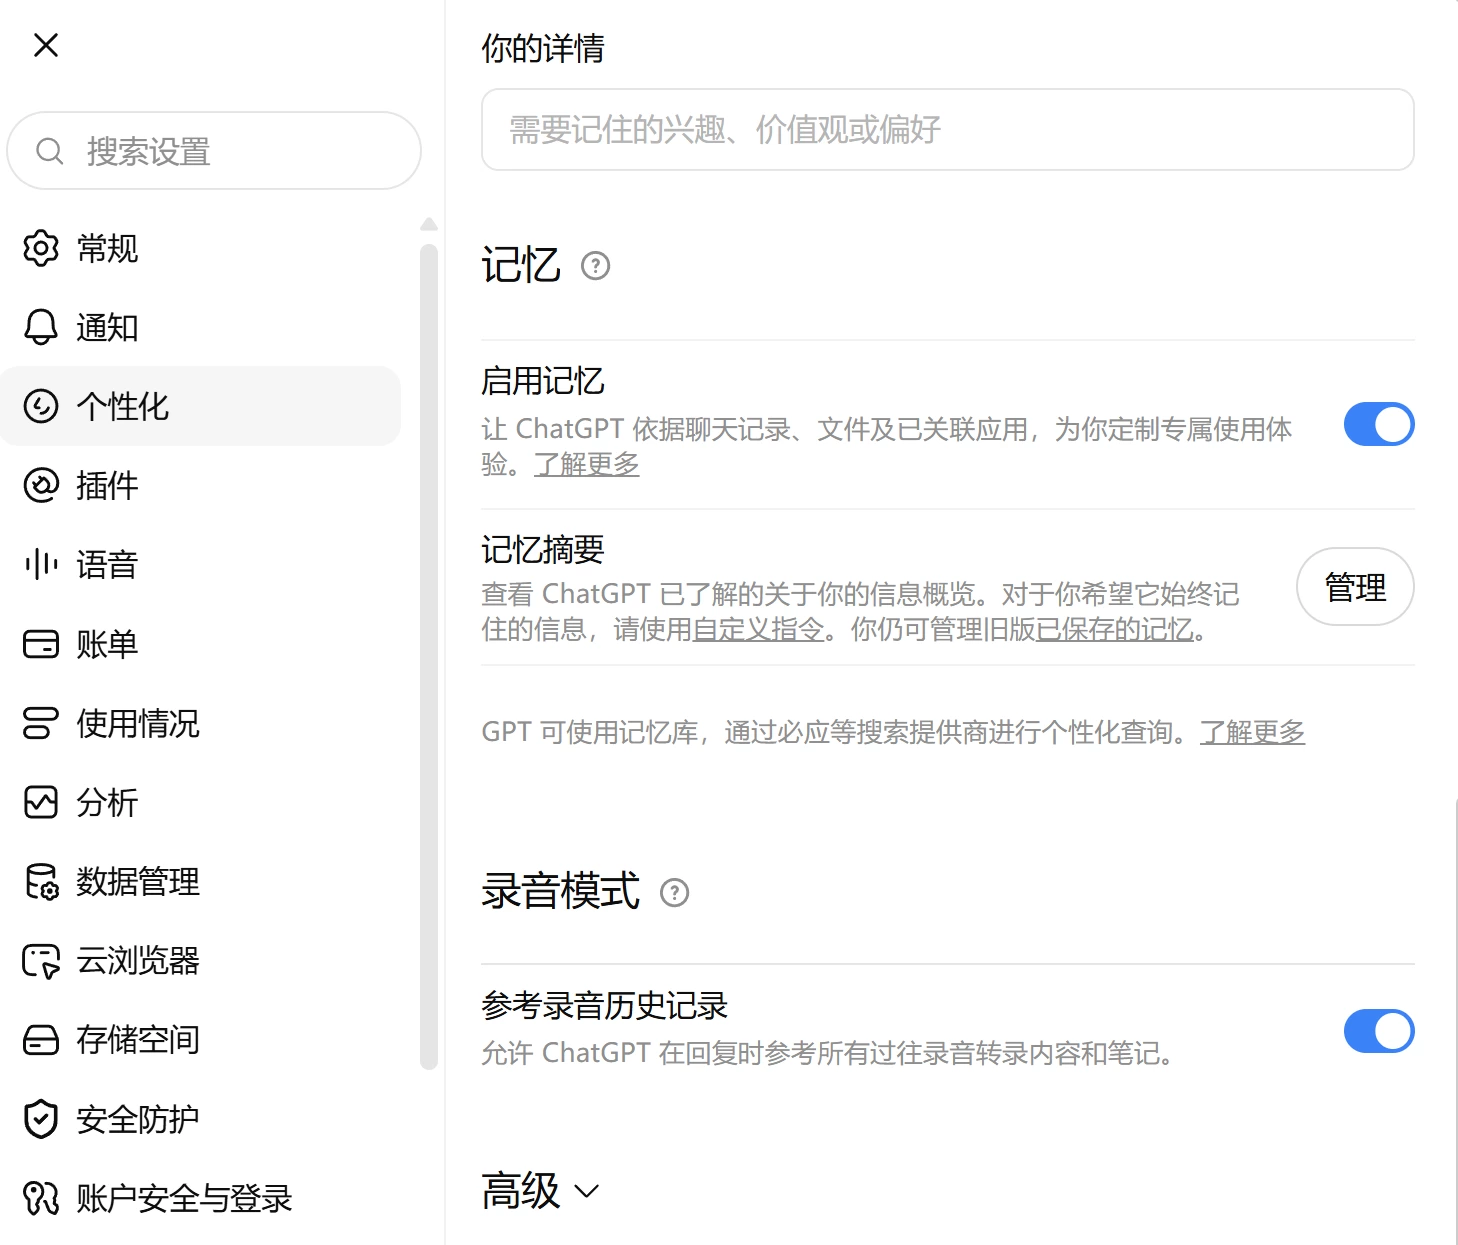Open the 通知 settings section
The height and width of the screenshot is (1245, 1458).
[200, 327]
